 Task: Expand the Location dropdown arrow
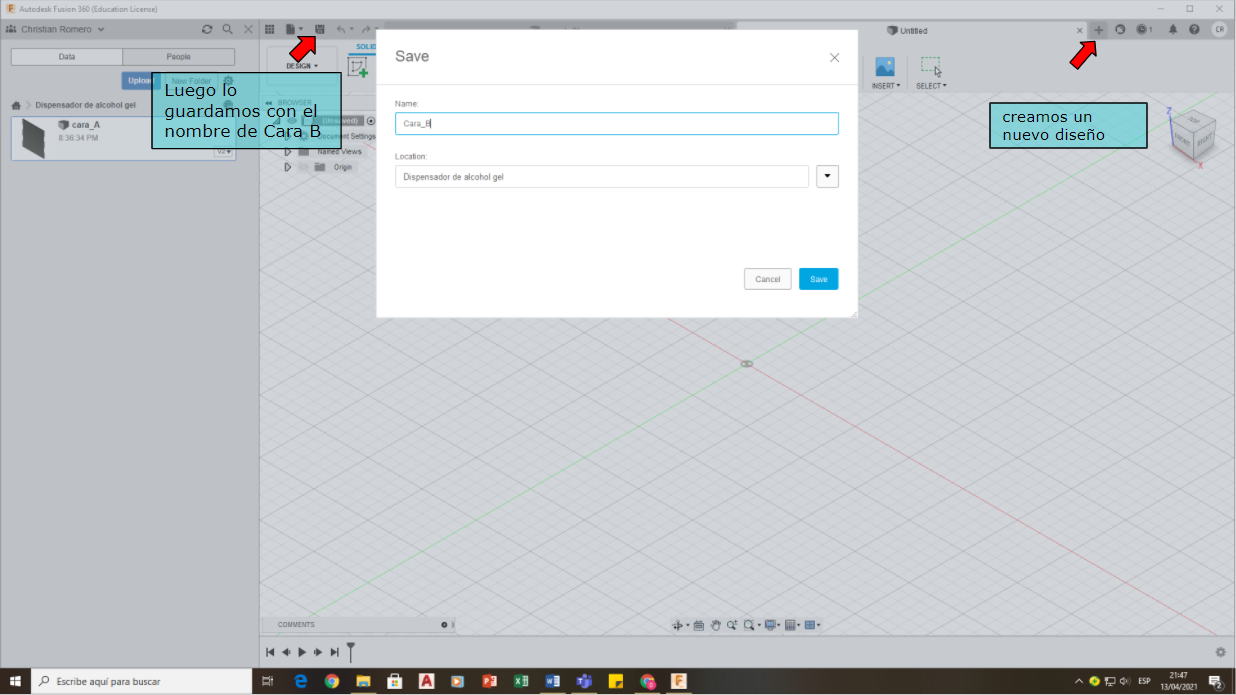828,177
